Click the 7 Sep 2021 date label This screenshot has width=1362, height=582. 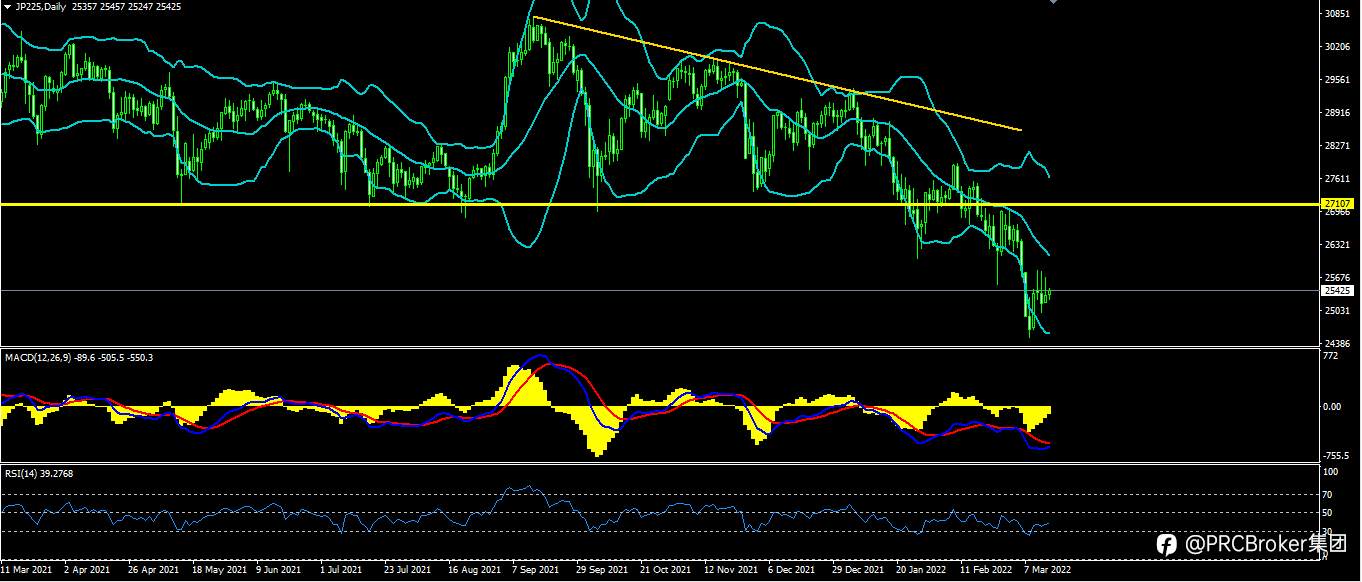coord(534,570)
